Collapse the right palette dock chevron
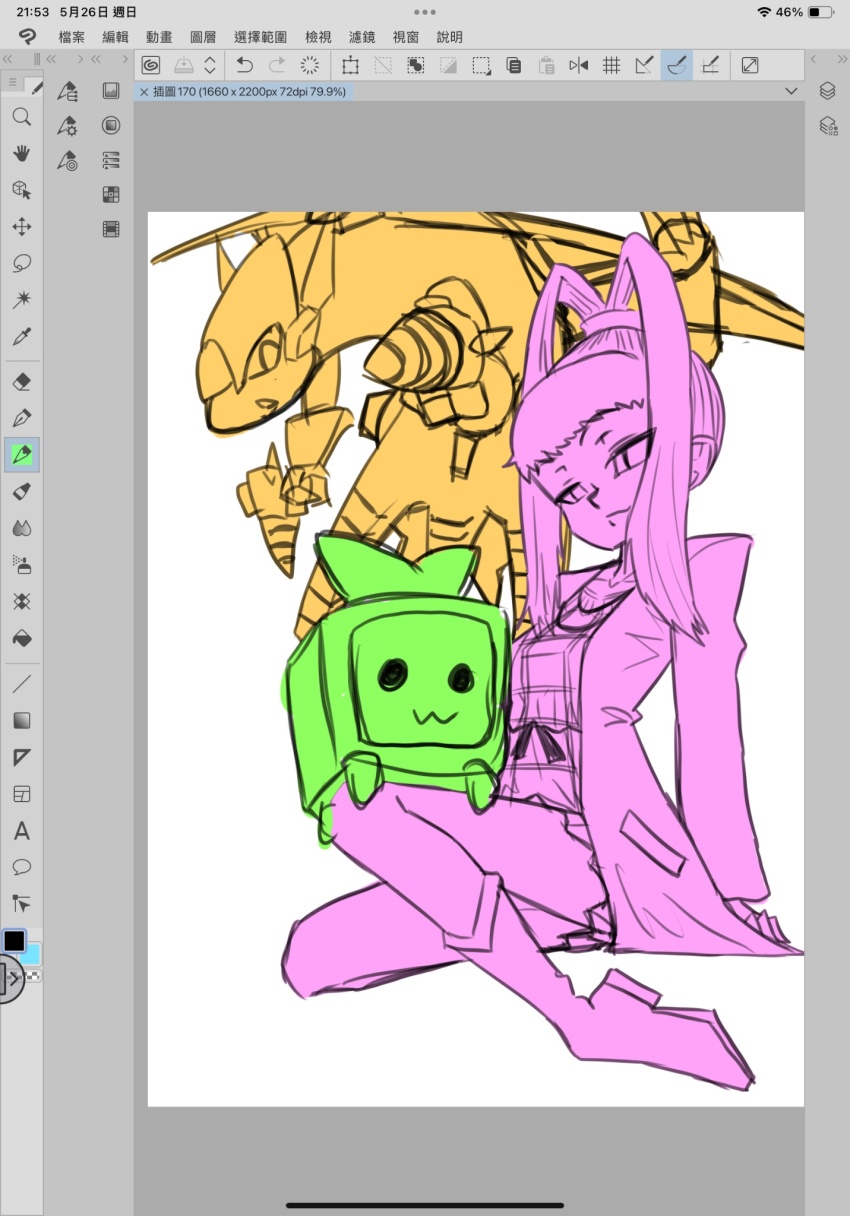Screen dimensions: 850x1216 (813, 59)
